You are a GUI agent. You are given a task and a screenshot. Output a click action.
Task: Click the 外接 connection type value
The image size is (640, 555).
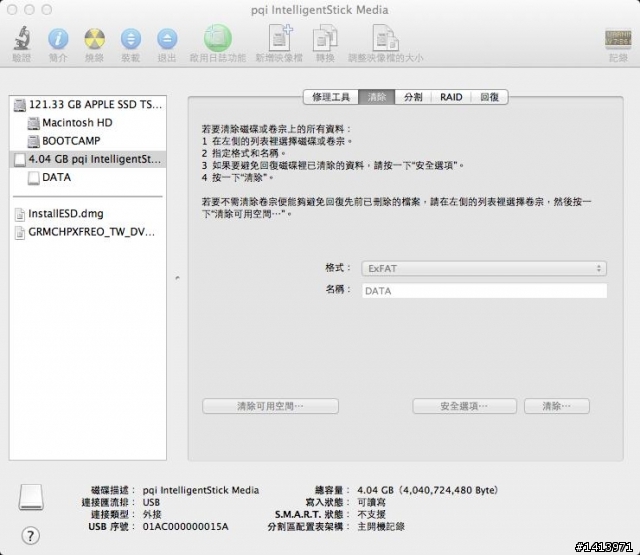[x=152, y=515]
